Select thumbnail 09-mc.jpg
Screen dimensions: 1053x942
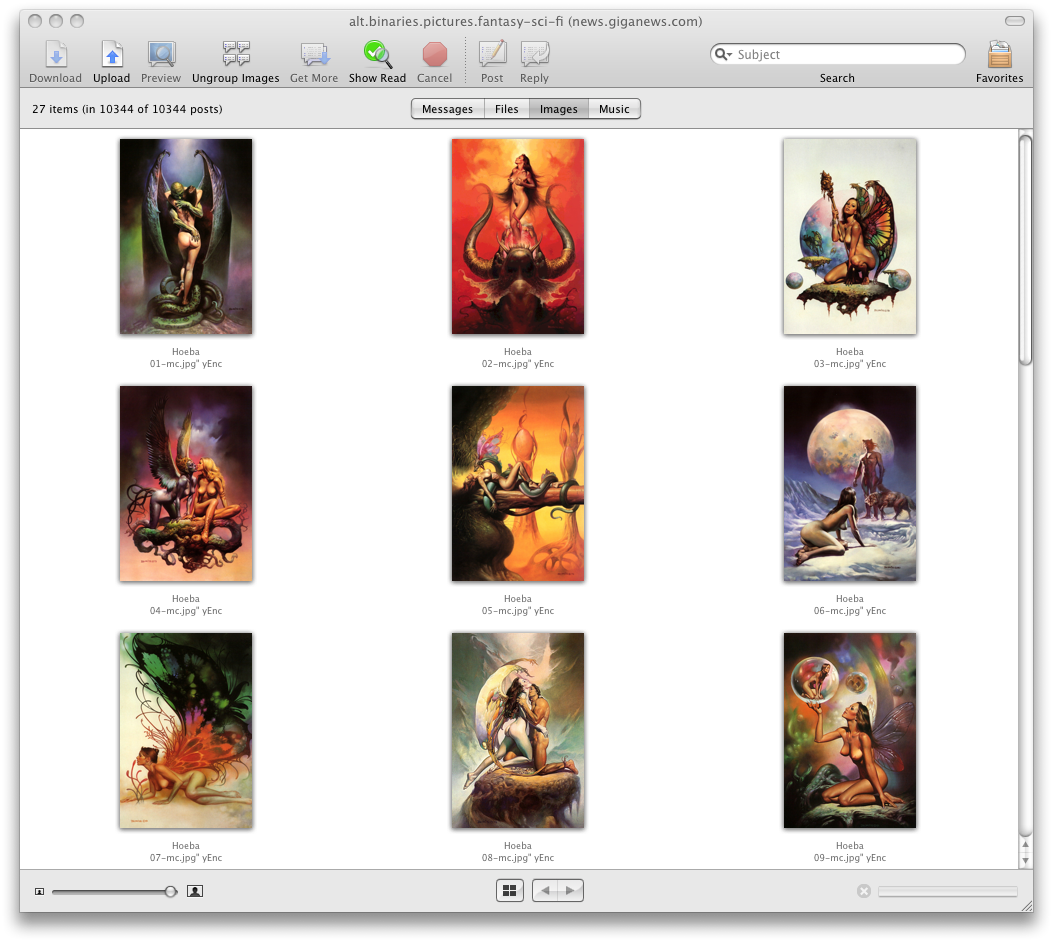coord(850,731)
